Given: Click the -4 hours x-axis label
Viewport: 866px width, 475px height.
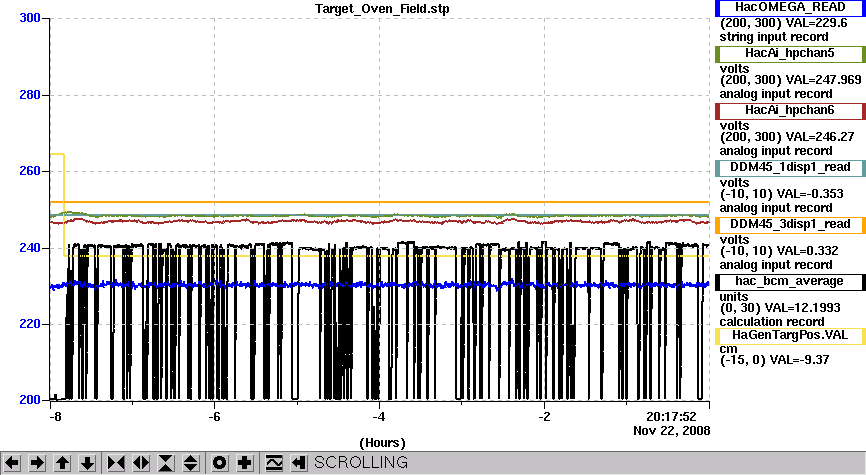Looking at the screenshot, I should tap(379, 416).
